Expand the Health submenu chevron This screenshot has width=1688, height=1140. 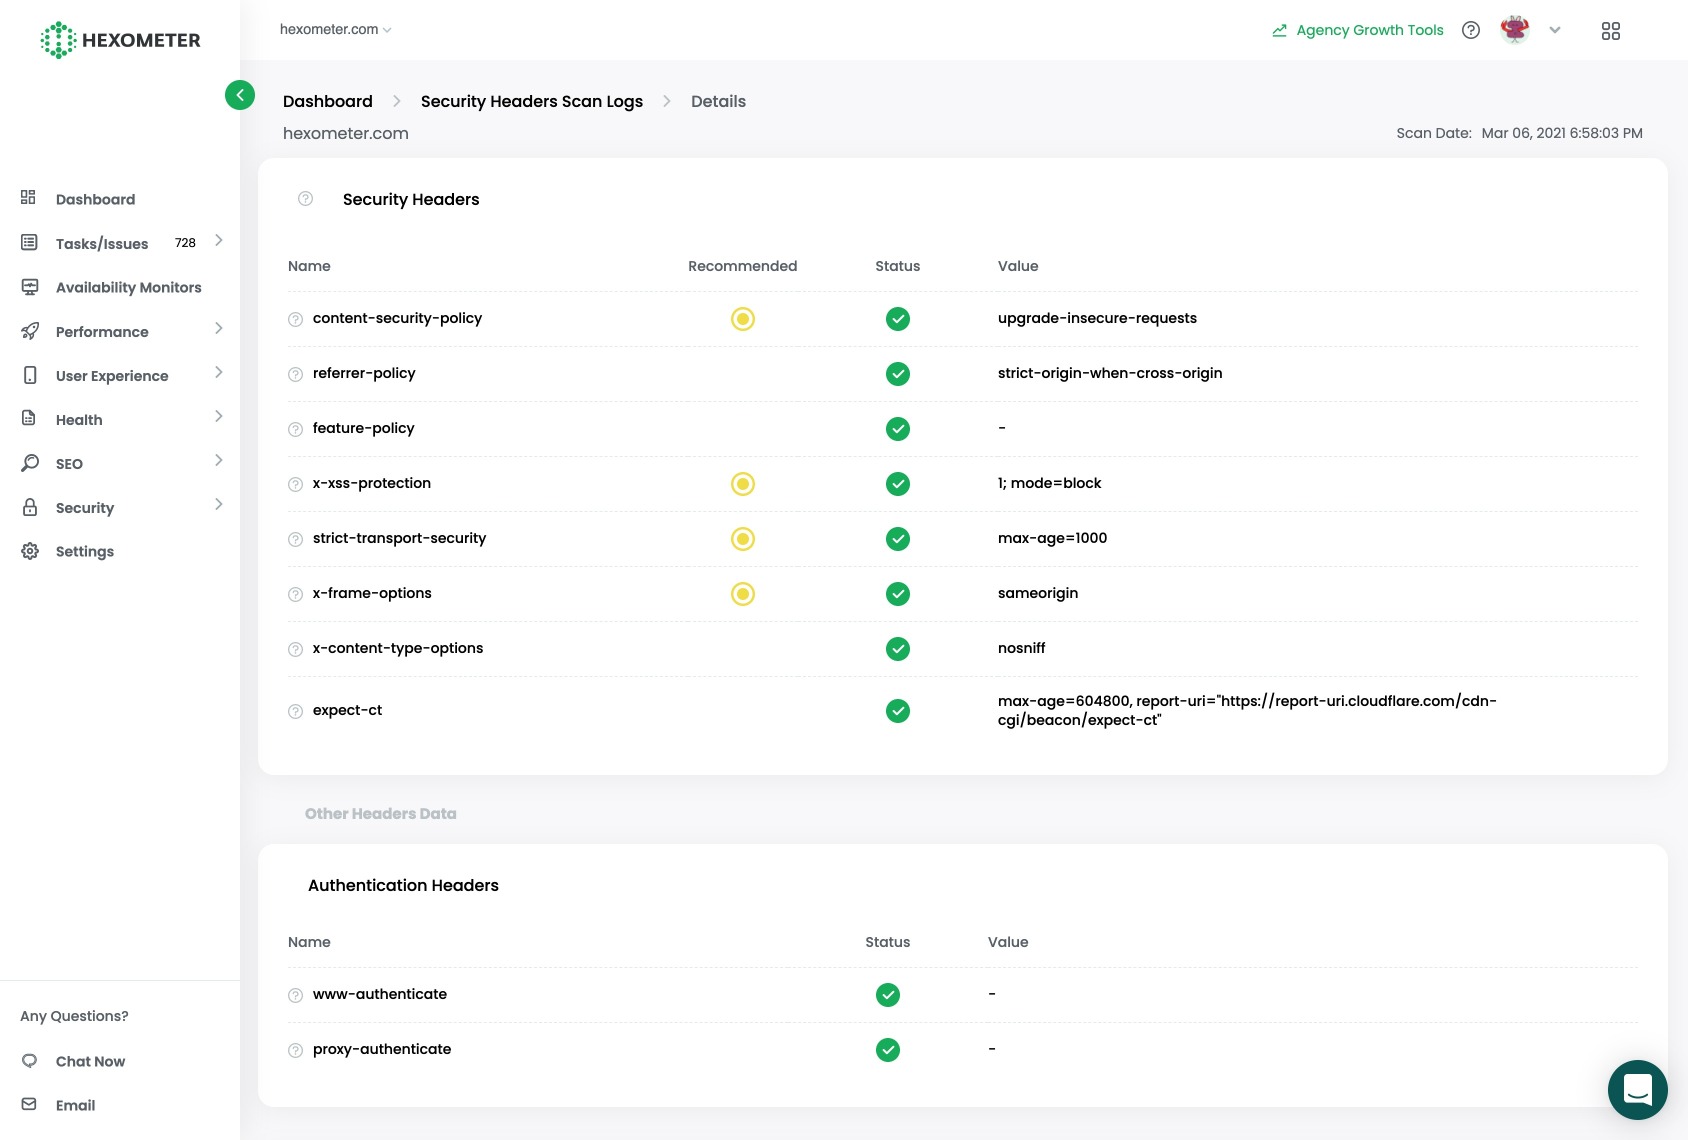[x=218, y=417]
